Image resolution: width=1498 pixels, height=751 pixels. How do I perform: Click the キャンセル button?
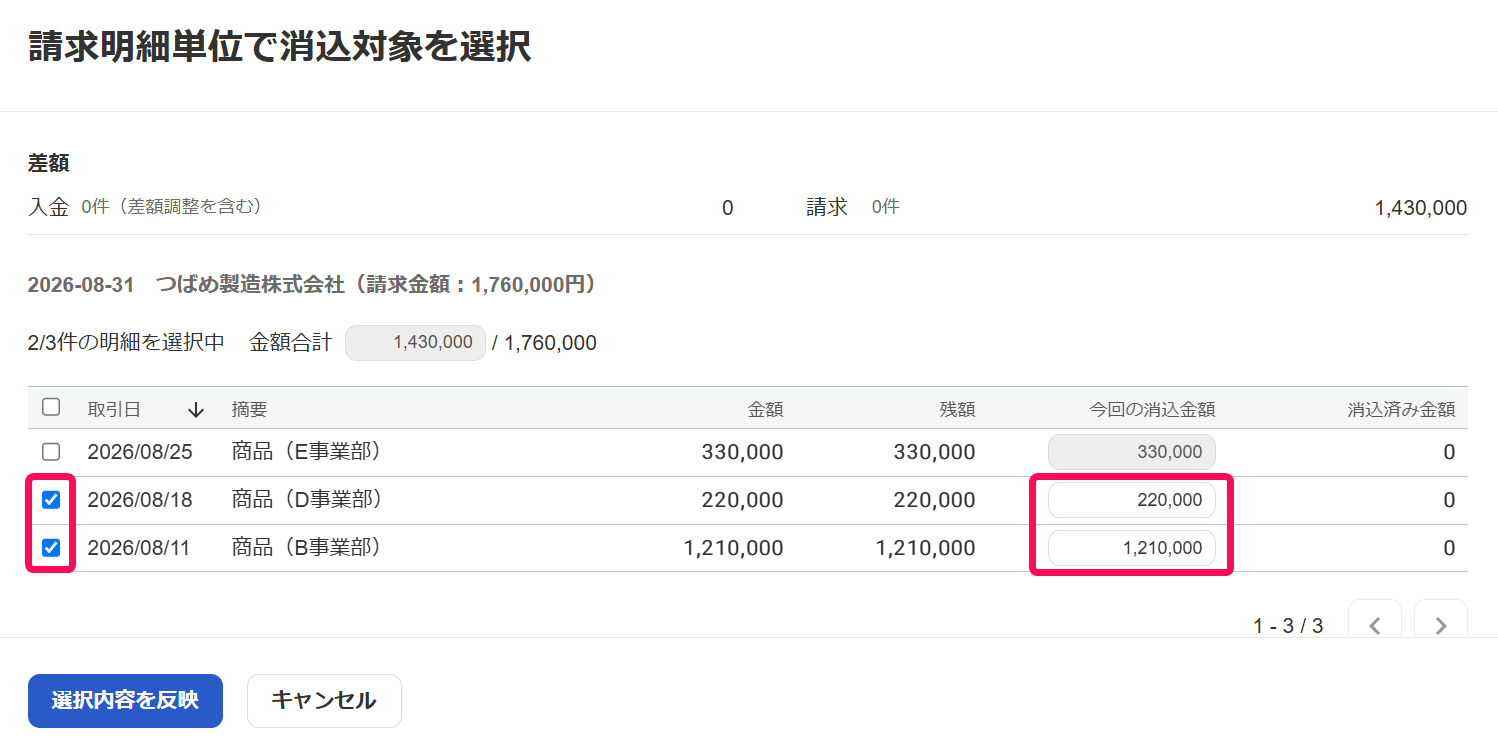(324, 701)
